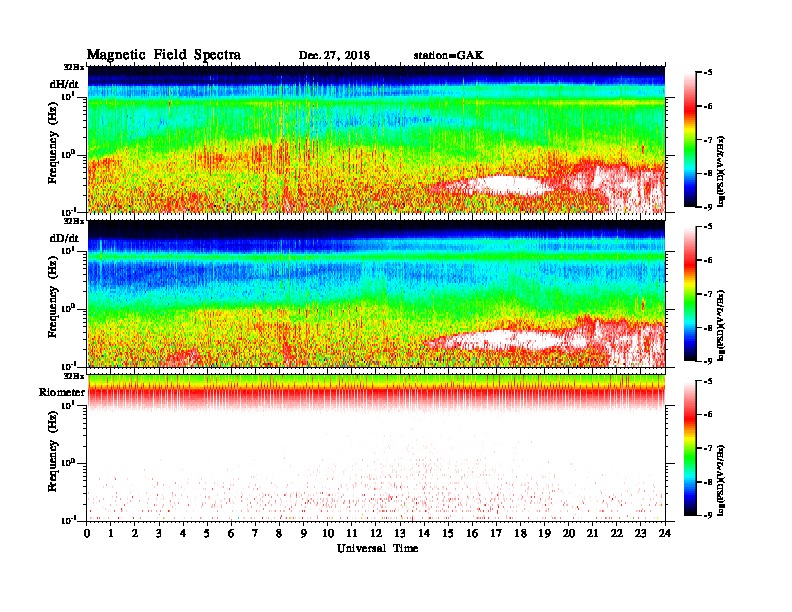
Task: Click the -9 tick on dH/dt color scale
Action: (x=708, y=207)
